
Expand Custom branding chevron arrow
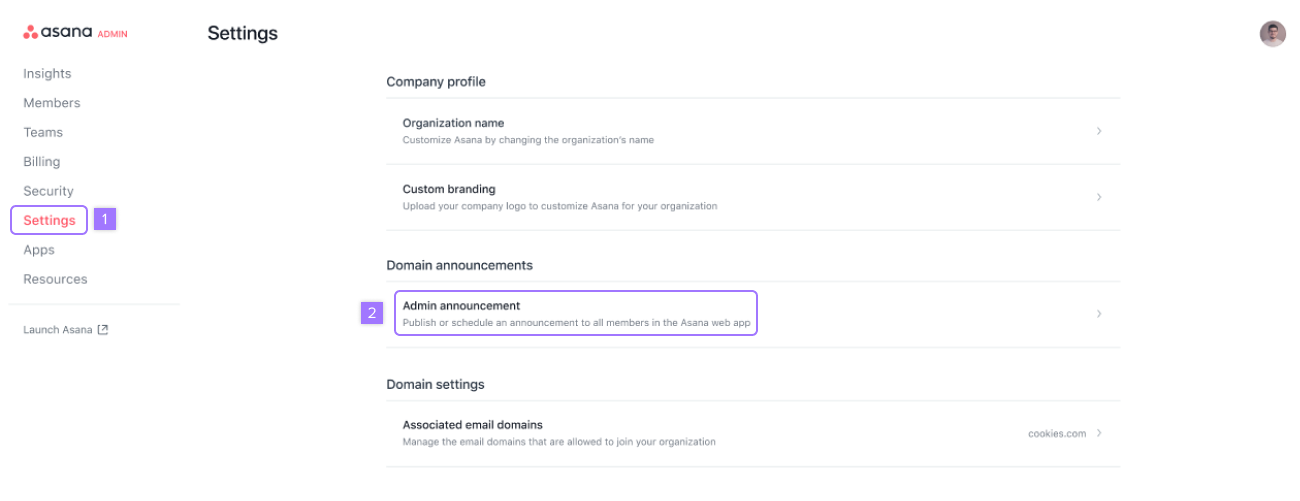click(1099, 197)
